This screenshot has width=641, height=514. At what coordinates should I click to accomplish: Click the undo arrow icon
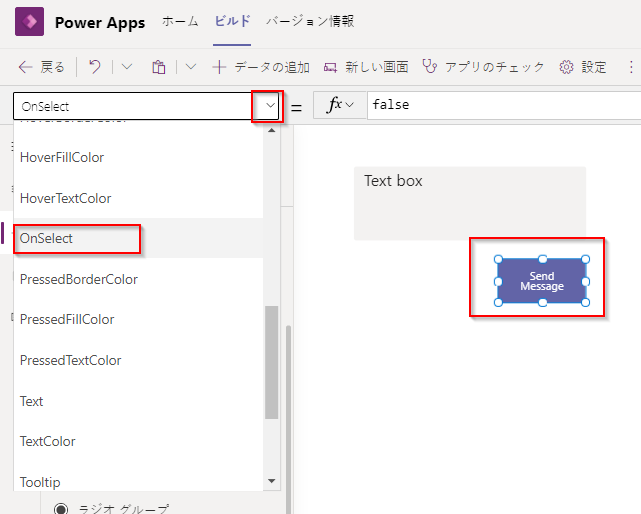tap(95, 67)
